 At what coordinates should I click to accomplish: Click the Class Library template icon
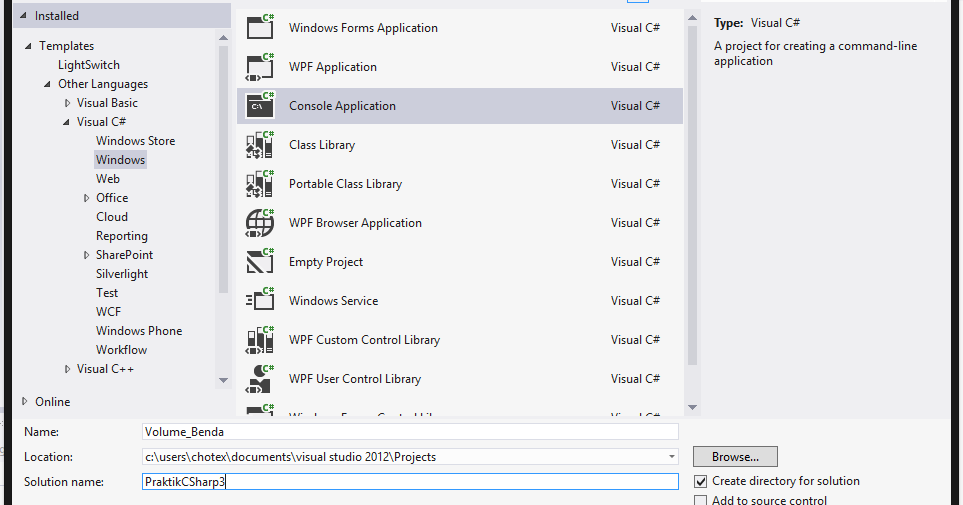[260, 145]
